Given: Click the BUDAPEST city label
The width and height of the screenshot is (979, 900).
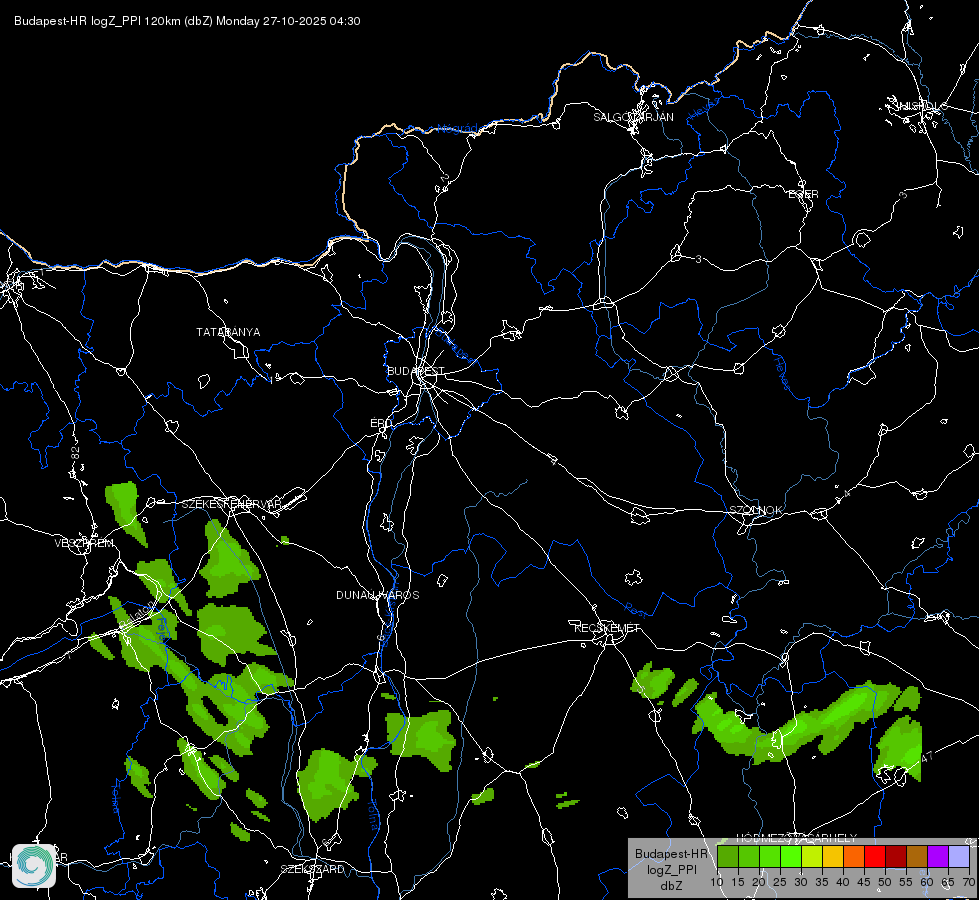Looking at the screenshot, I should coord(415,371).
